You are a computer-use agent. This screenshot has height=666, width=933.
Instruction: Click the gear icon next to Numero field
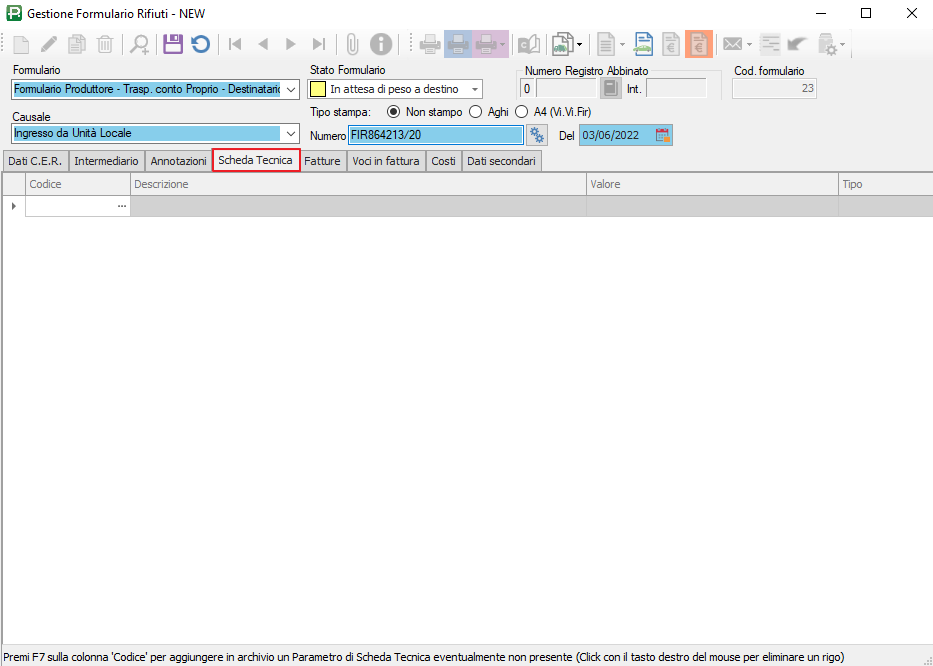[x=538, y=135]
